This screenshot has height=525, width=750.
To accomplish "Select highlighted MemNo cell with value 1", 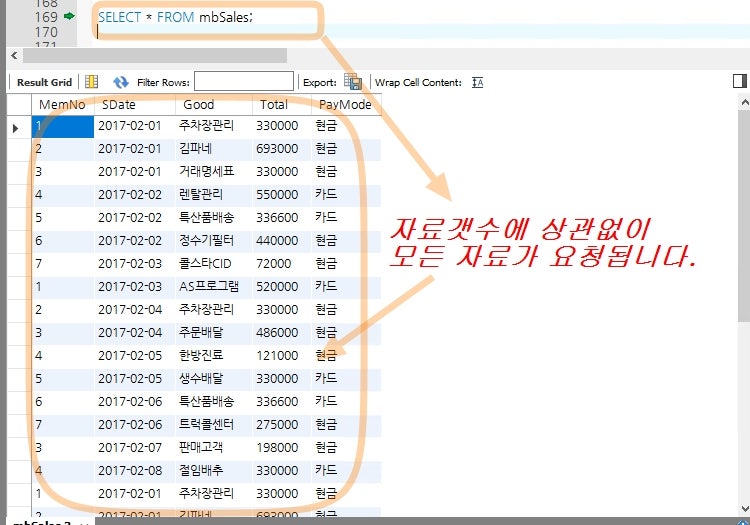I will [63, 126].
